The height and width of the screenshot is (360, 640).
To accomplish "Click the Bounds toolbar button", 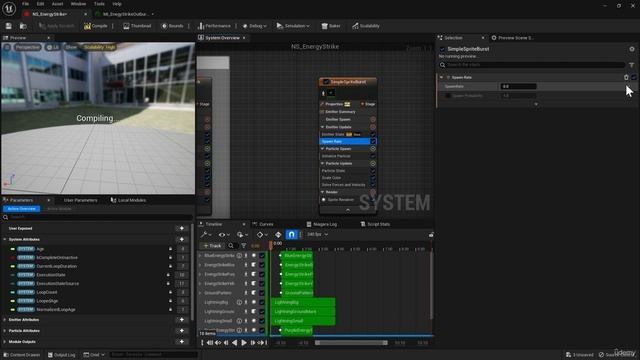I will pos(172,26).
